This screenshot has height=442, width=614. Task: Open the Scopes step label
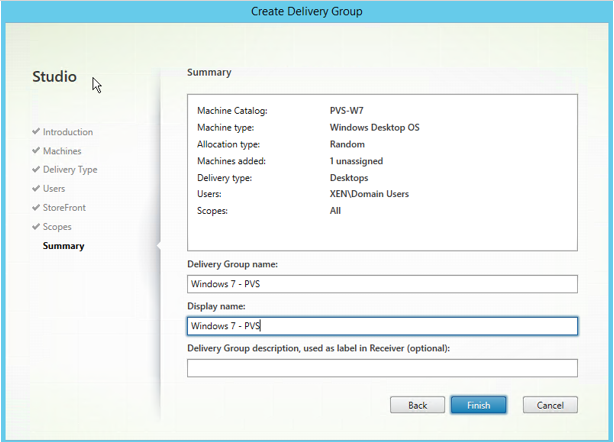(58, 227)
